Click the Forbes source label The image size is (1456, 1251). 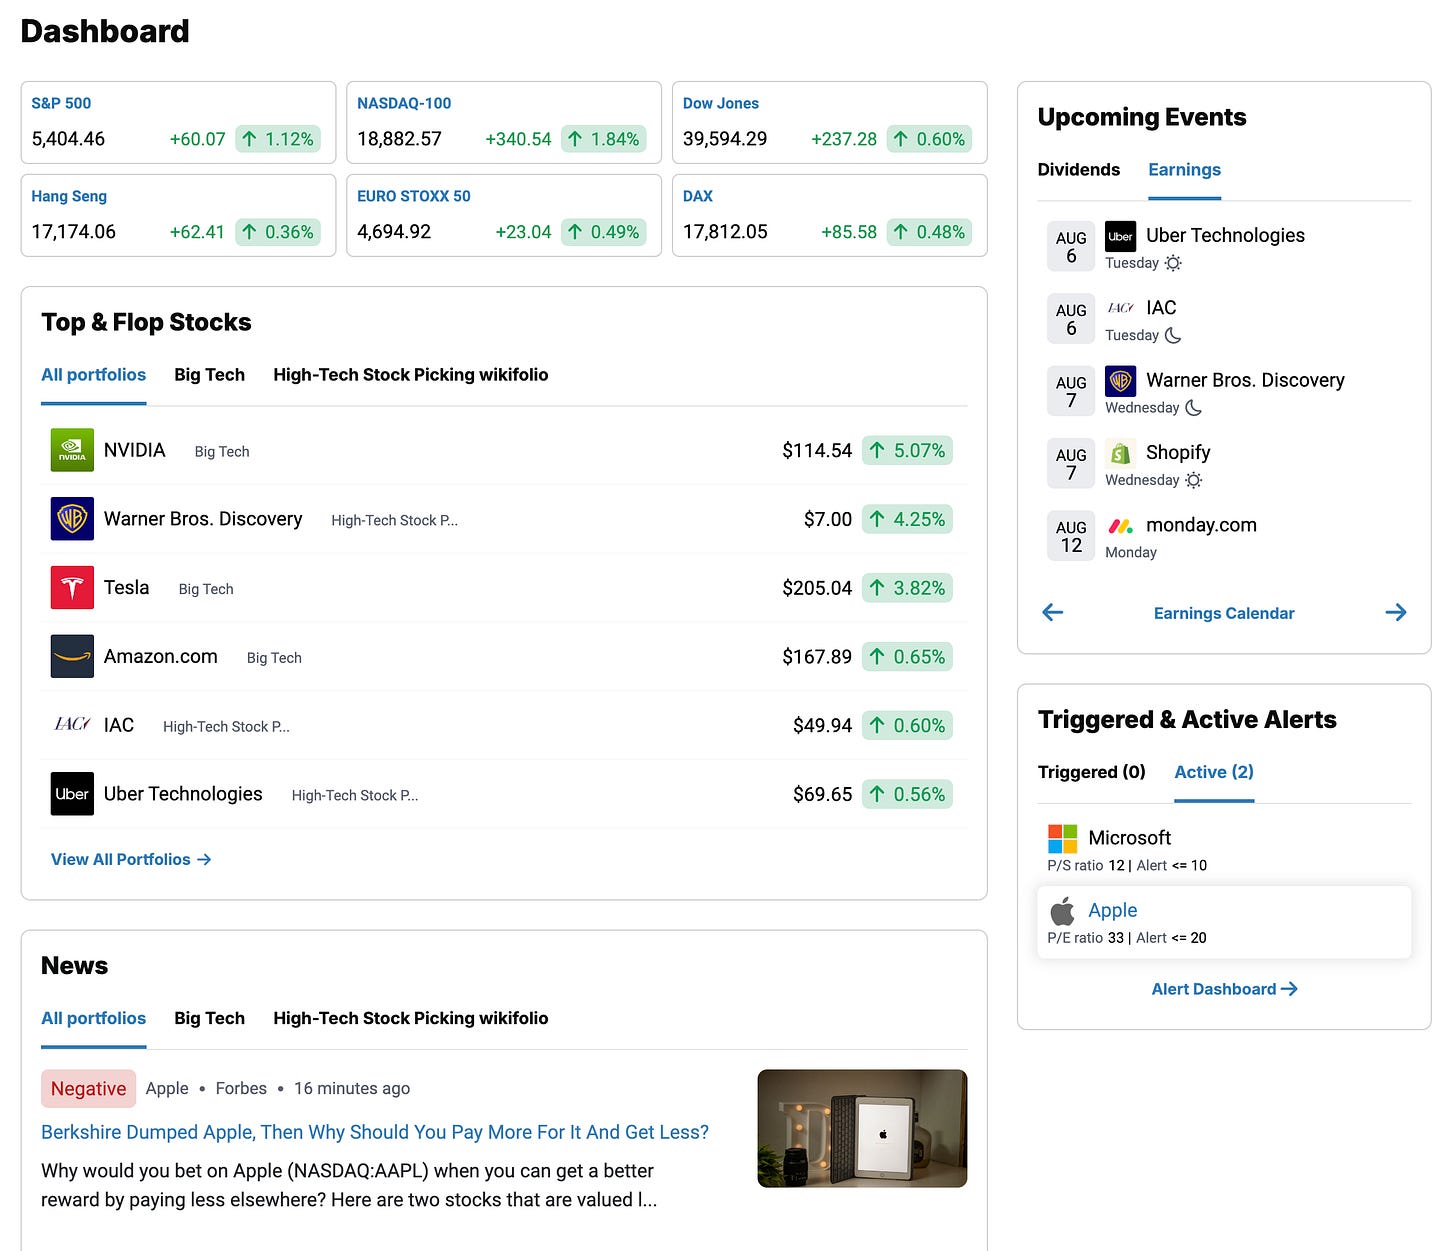tap(241, 1088)
